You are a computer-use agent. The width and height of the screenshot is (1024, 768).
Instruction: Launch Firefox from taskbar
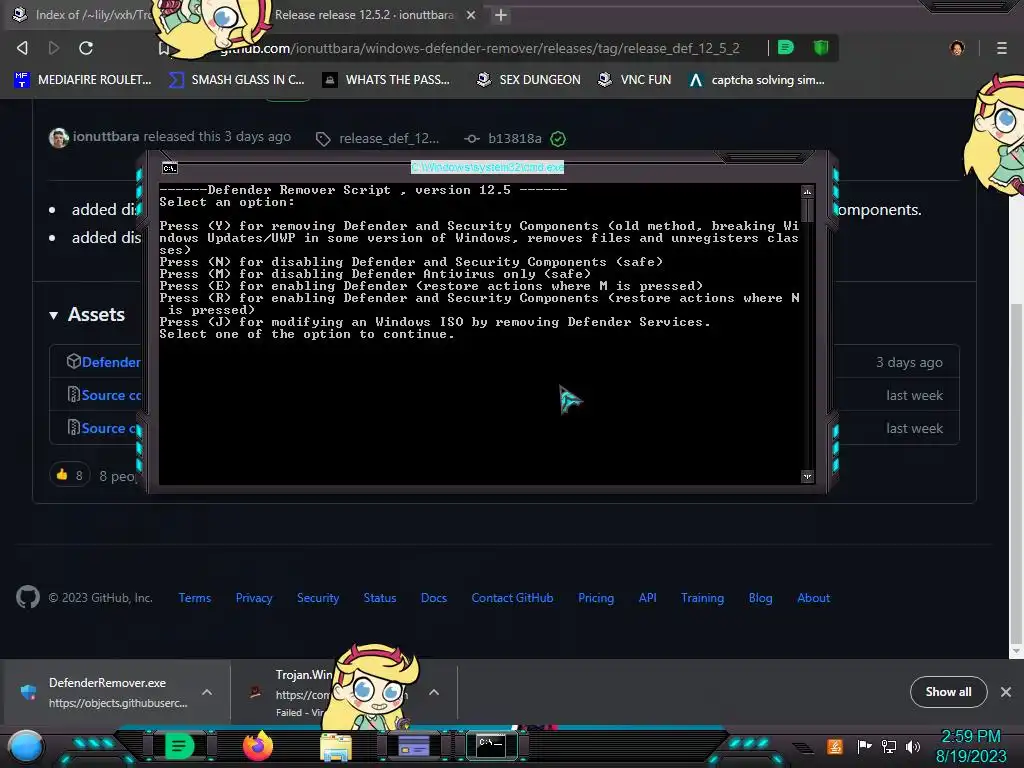pyautogui.click(x=257, y=746)
